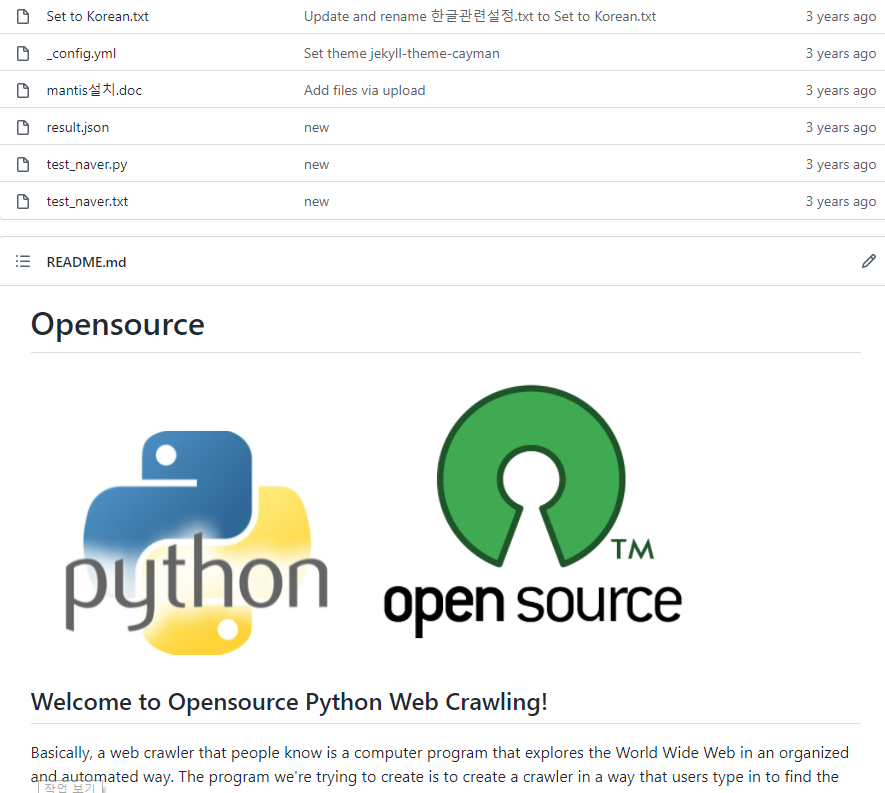Click '3 years ago' on result.json row
Screen dimensions: 885x793
[x=840, y=128]
